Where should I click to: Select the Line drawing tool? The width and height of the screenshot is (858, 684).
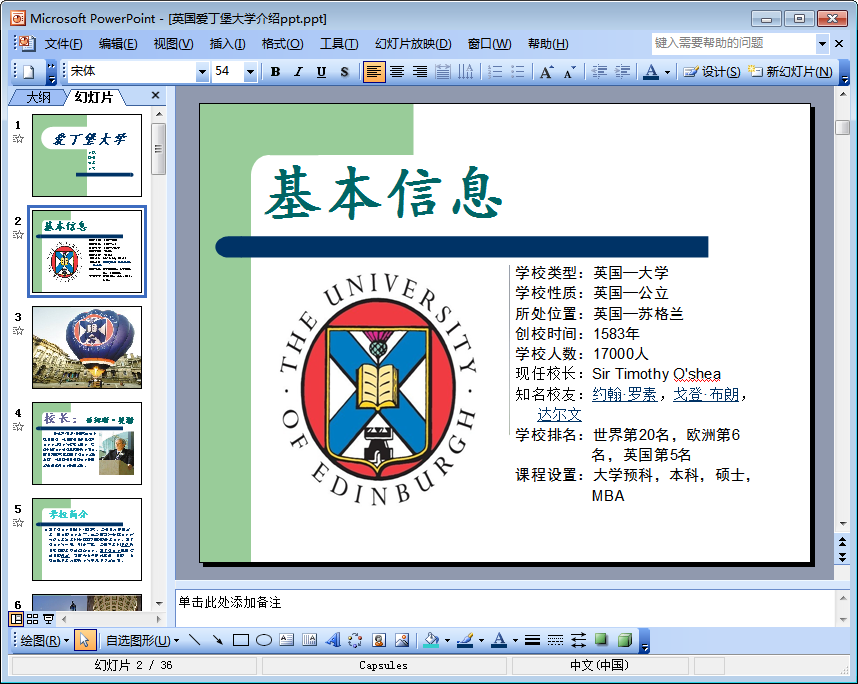tap(194, 640)
